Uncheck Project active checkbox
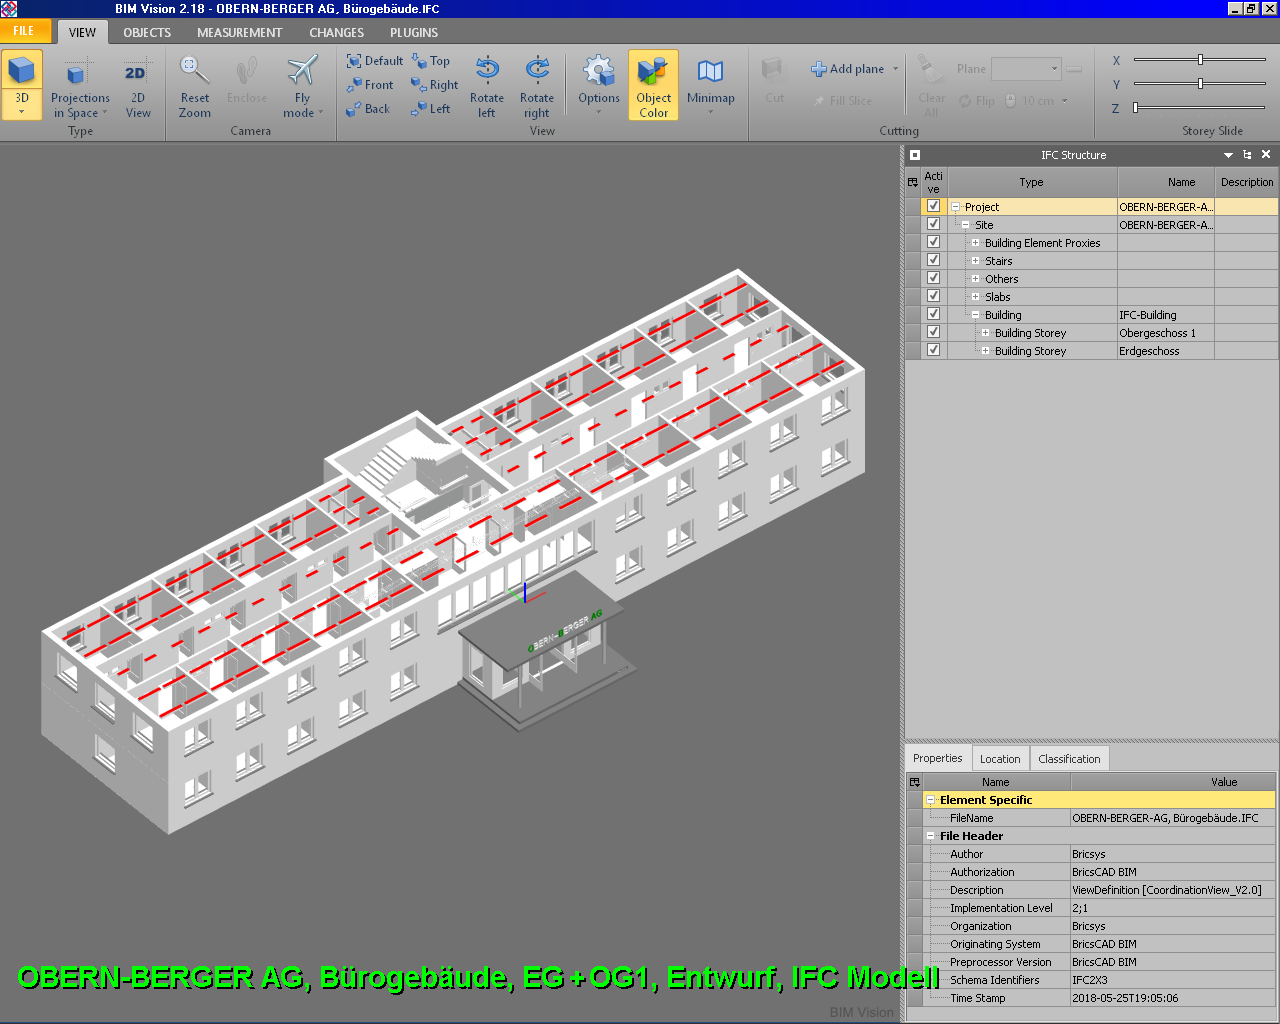1280x1024 pixels. click(x=934, y=206)
